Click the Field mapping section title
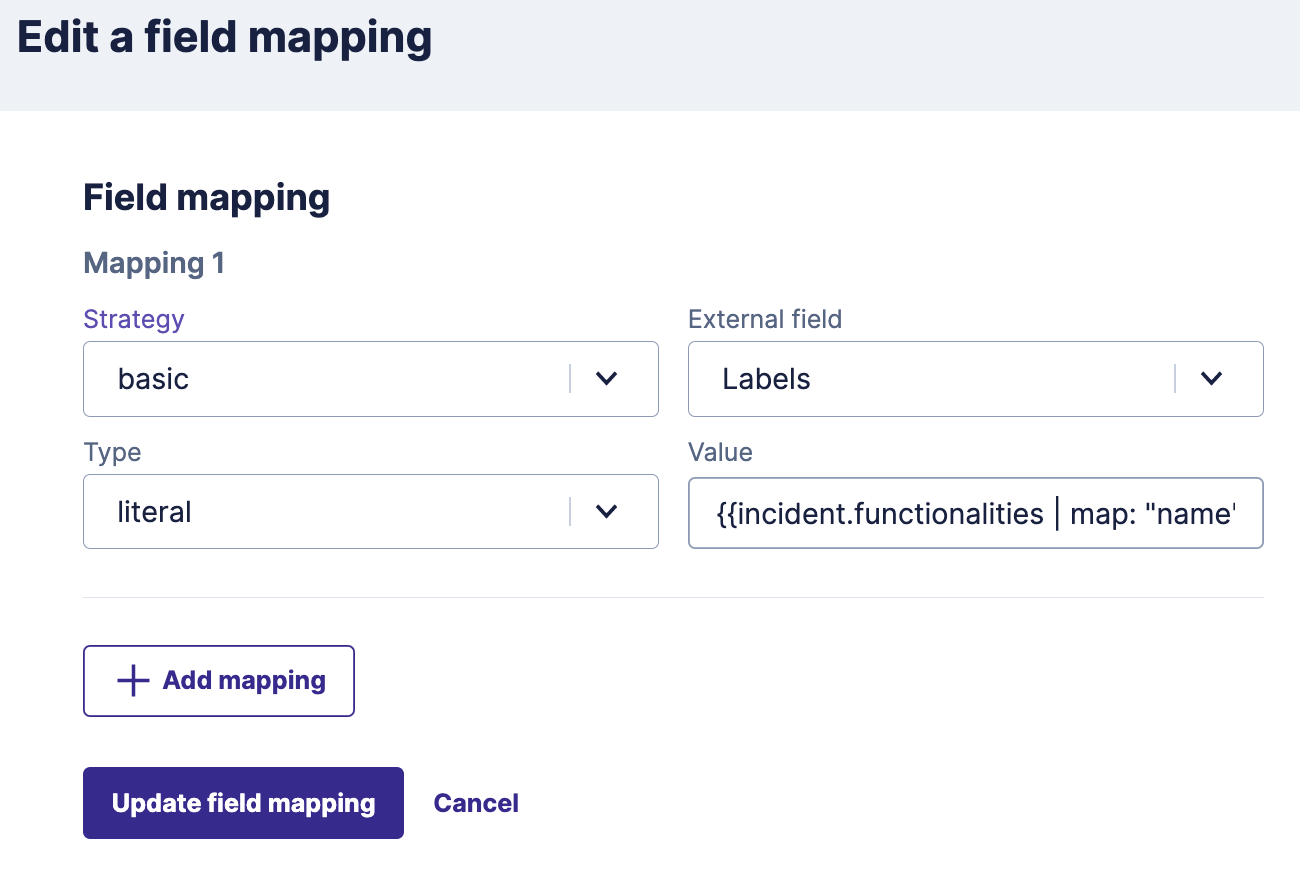The height and width of the screenshot is (870, 1300). 206,197
